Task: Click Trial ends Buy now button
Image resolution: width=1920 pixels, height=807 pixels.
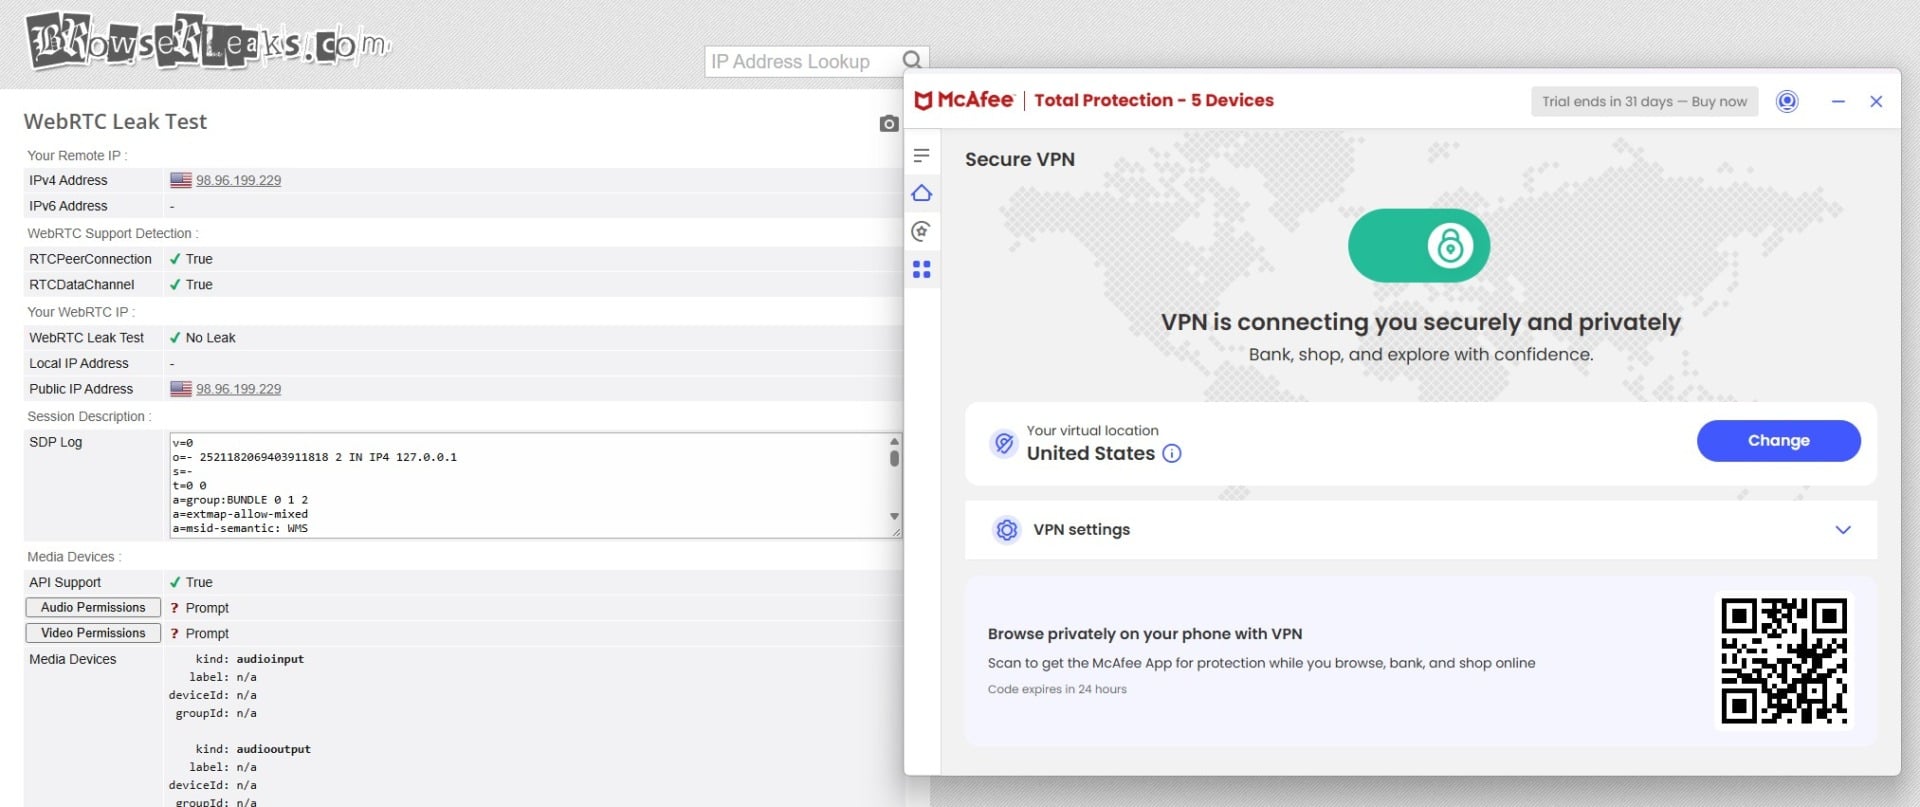Action: [x=1644, y=101]
